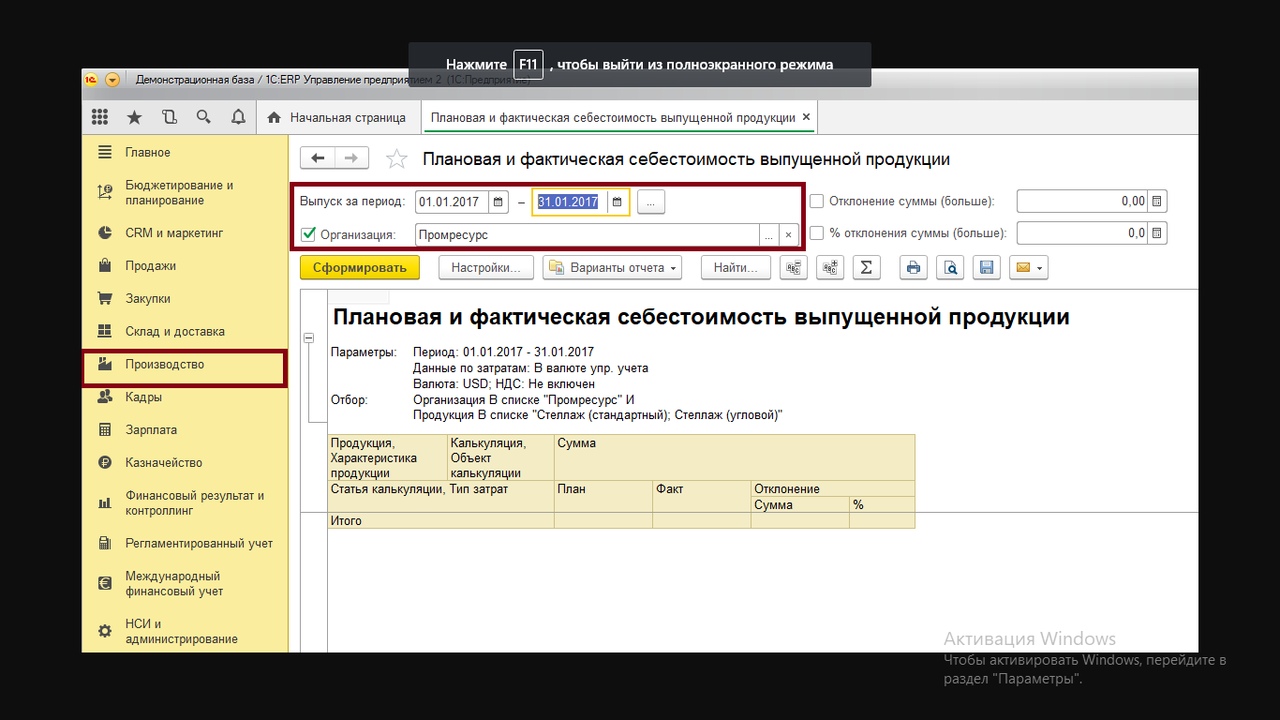Screen dimensions: 1280x720
Task: Open print preview icon
Action: [x=950, y=268]
